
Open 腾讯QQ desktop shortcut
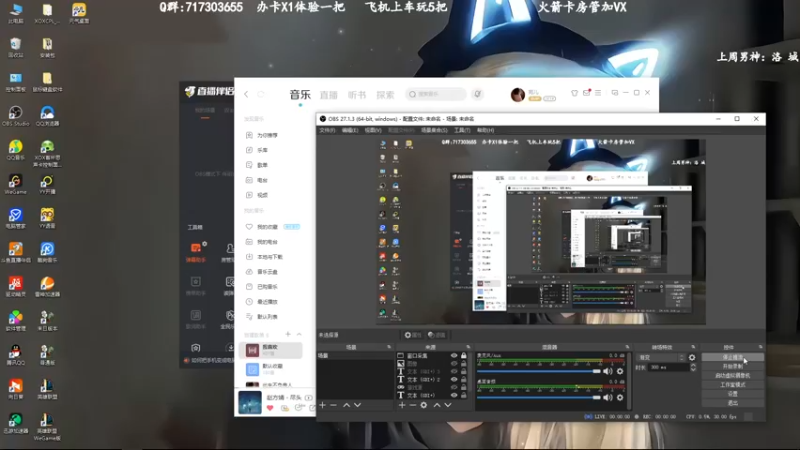[15, 355]
